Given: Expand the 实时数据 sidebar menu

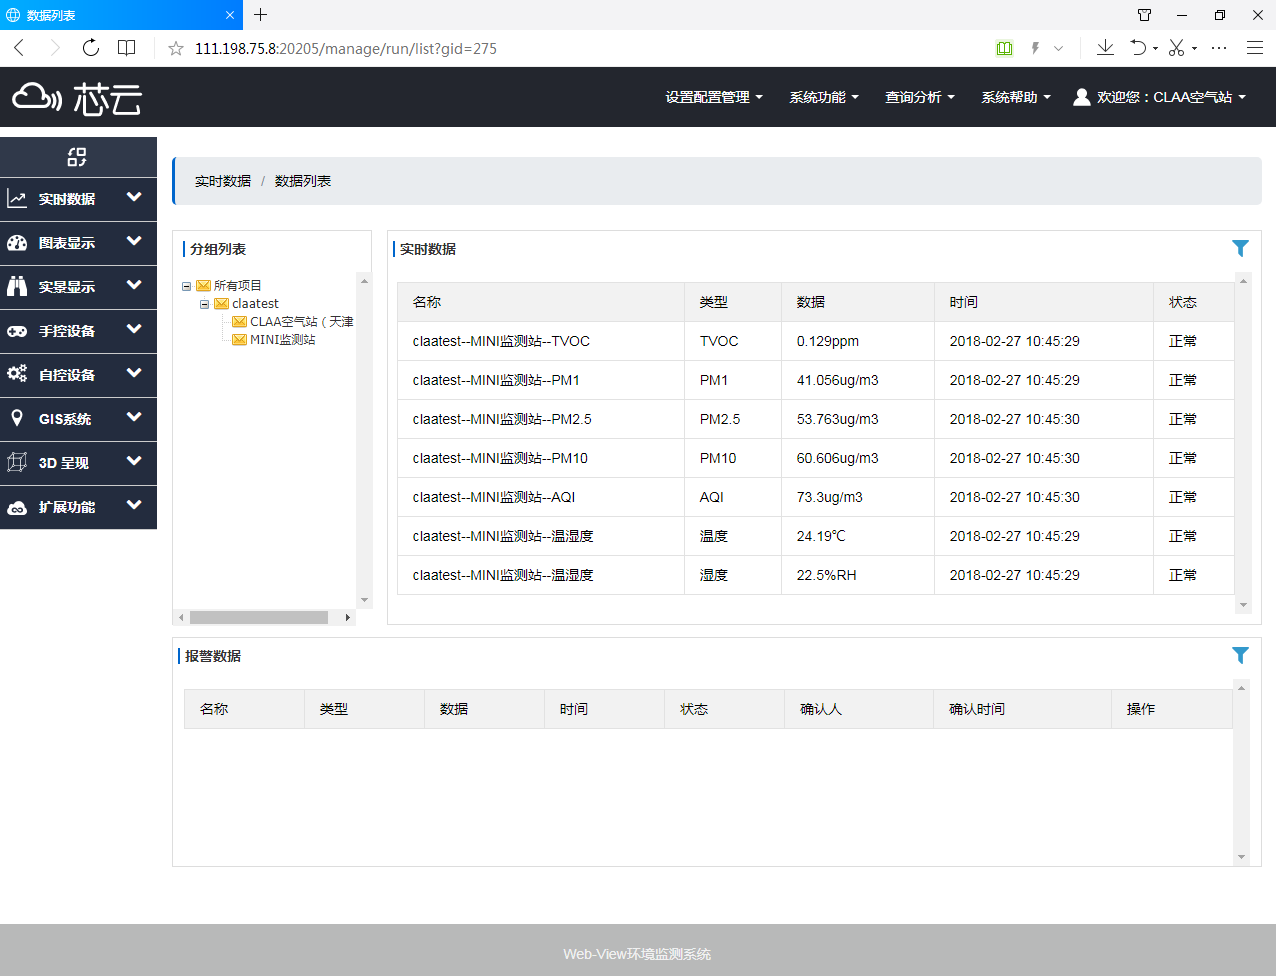Looking at the screenshot, I should point(134,198).
